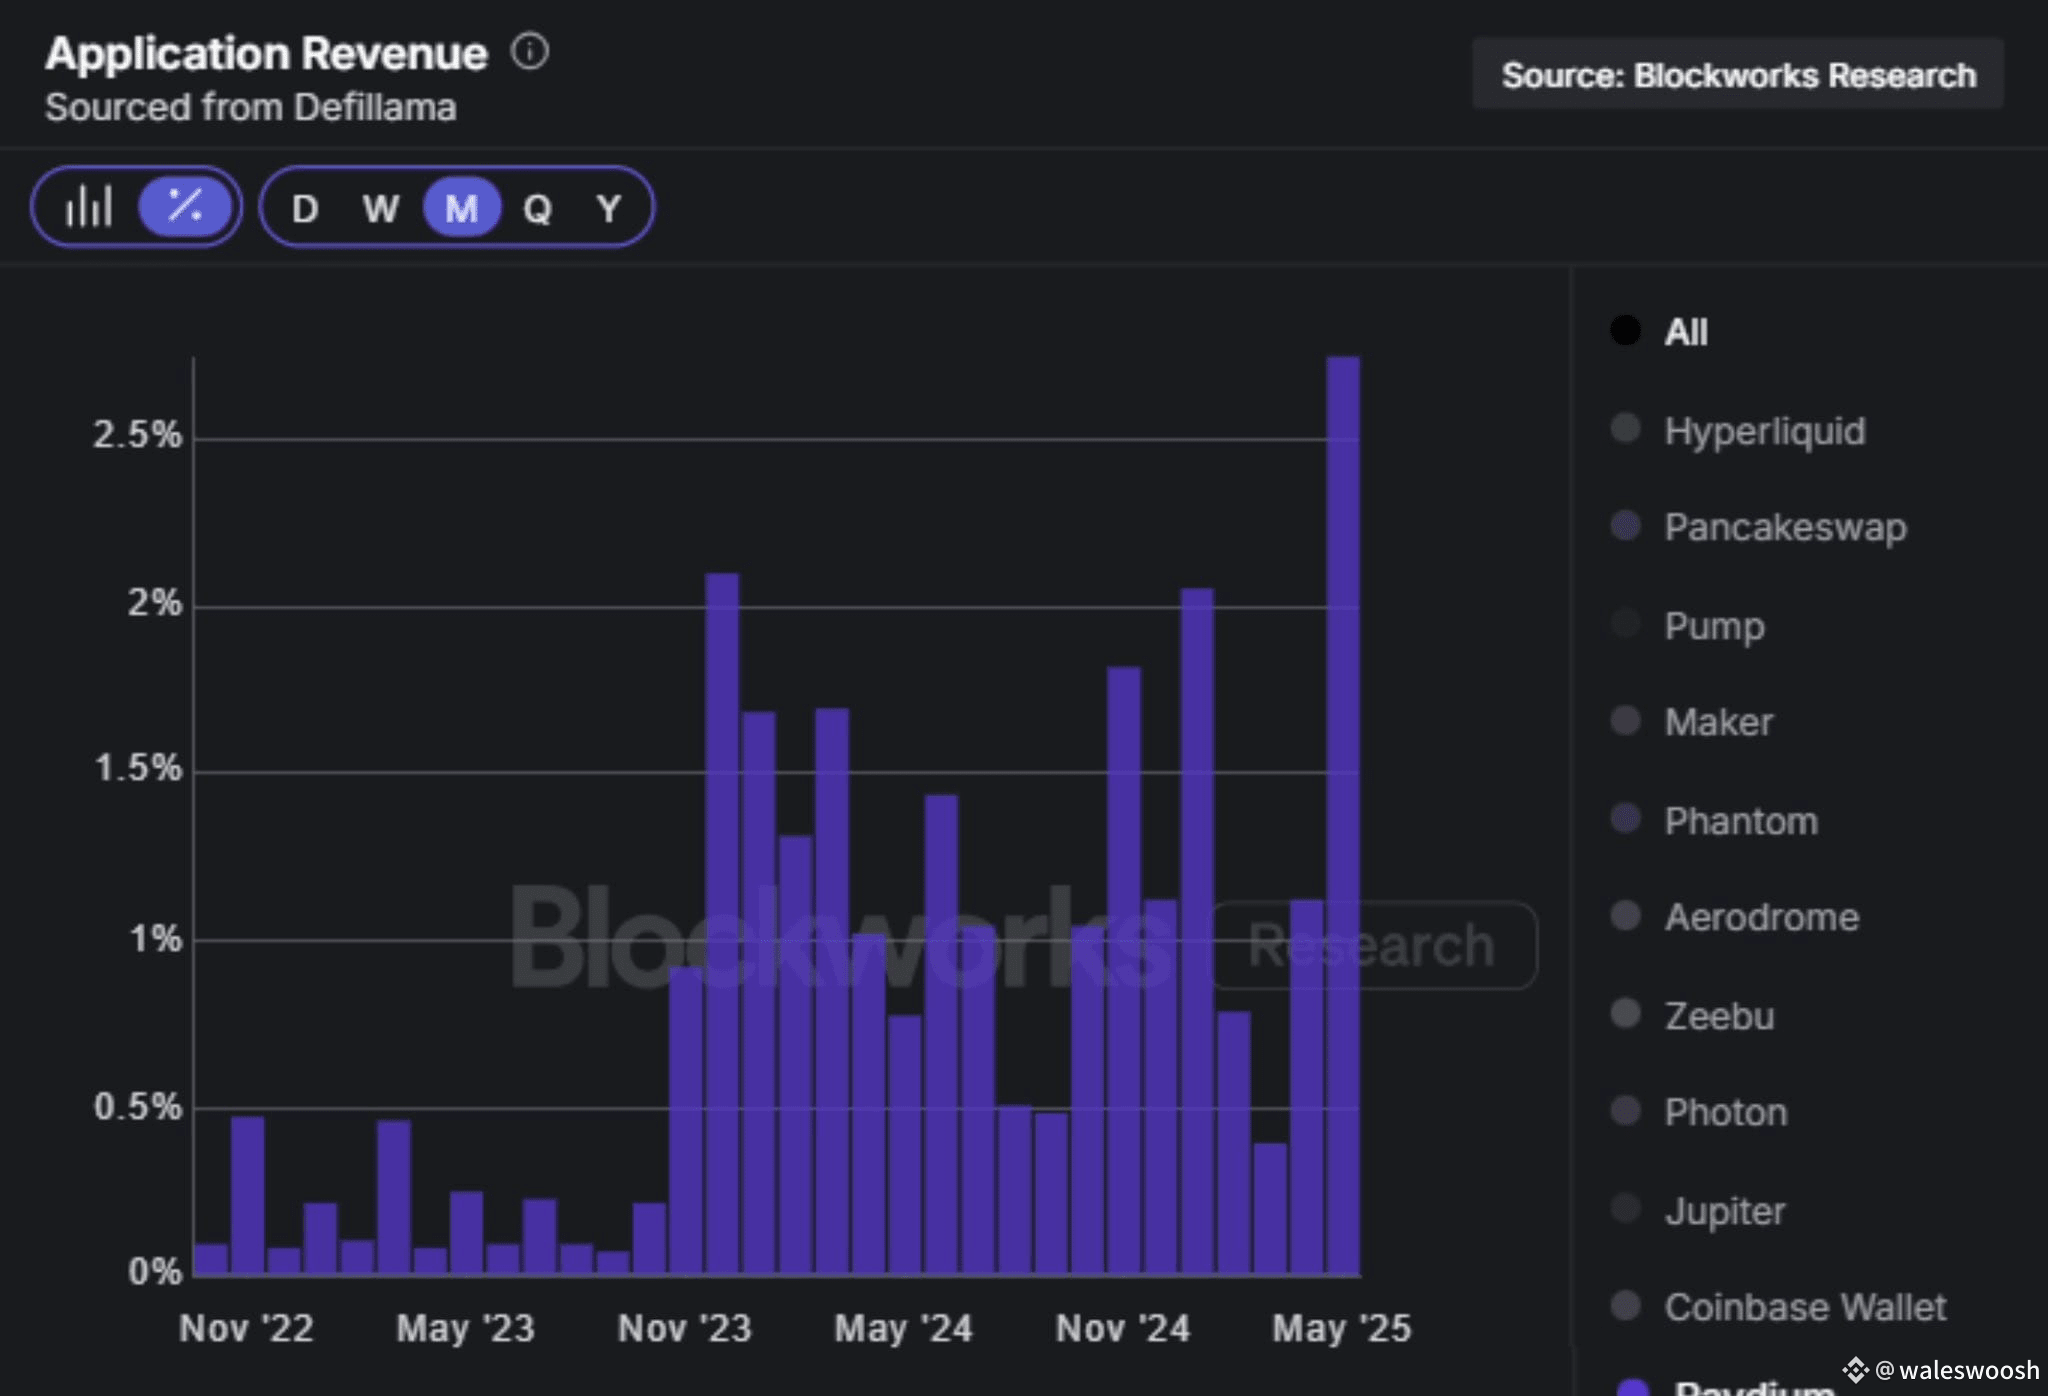Toggle the Pump legend series
The image size is (2048, 1396).
pyautogui.click(x=1688, y=626)
